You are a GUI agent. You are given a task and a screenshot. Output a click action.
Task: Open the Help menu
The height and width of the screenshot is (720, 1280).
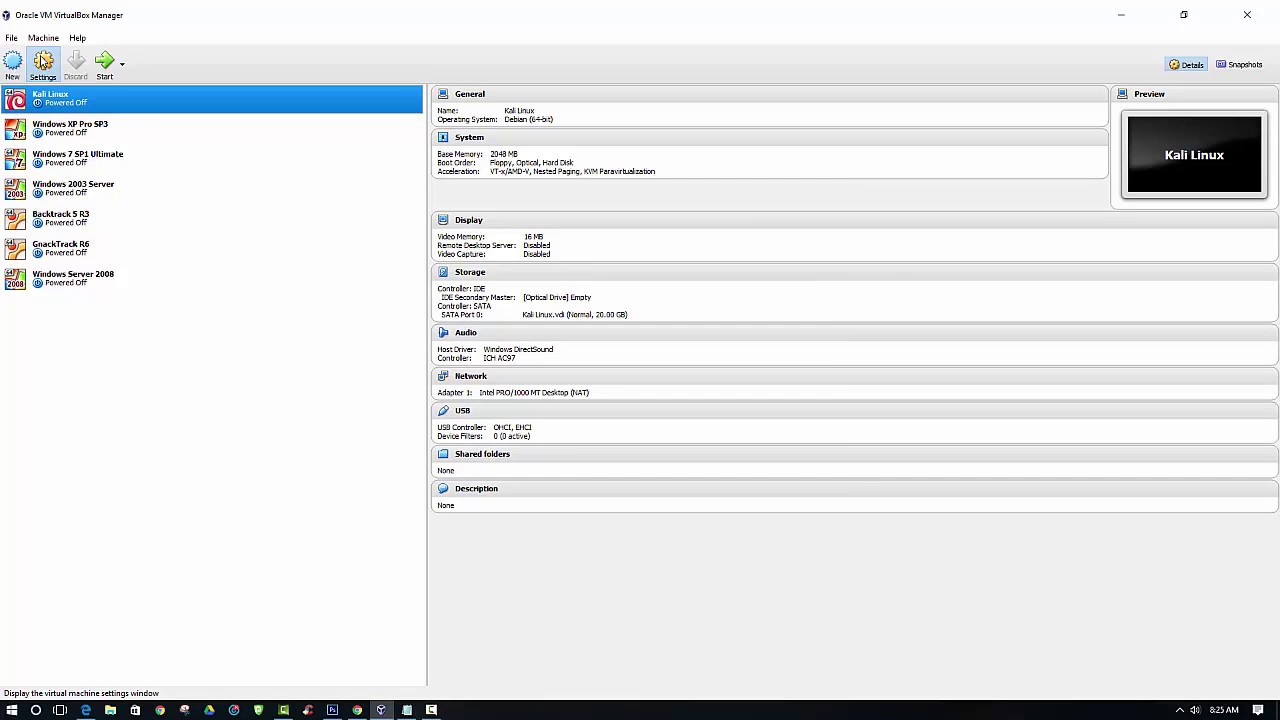point(77,38)
